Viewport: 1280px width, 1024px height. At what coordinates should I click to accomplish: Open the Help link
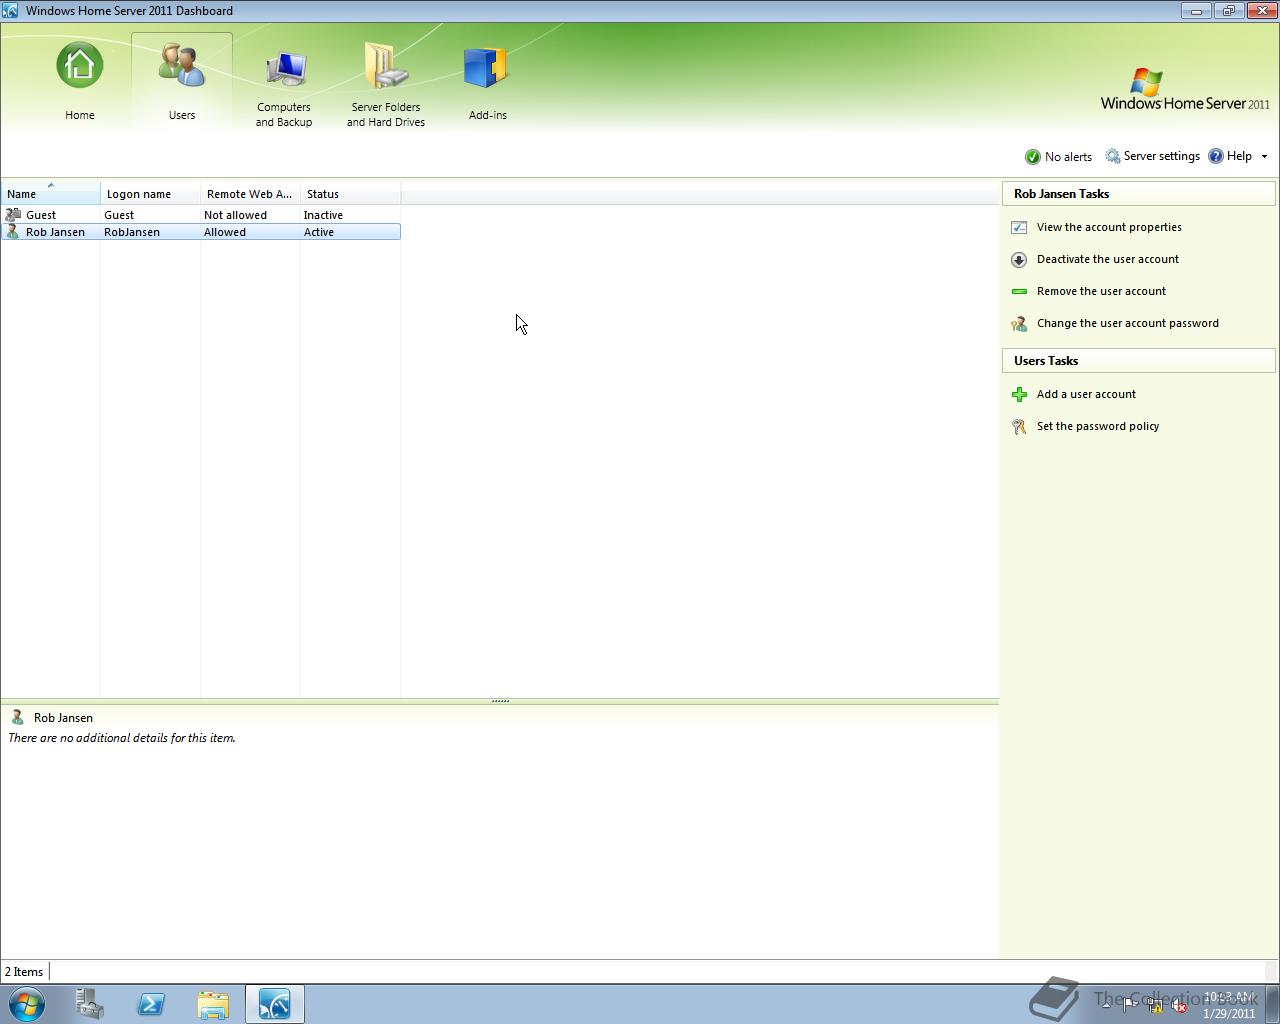1230,156
